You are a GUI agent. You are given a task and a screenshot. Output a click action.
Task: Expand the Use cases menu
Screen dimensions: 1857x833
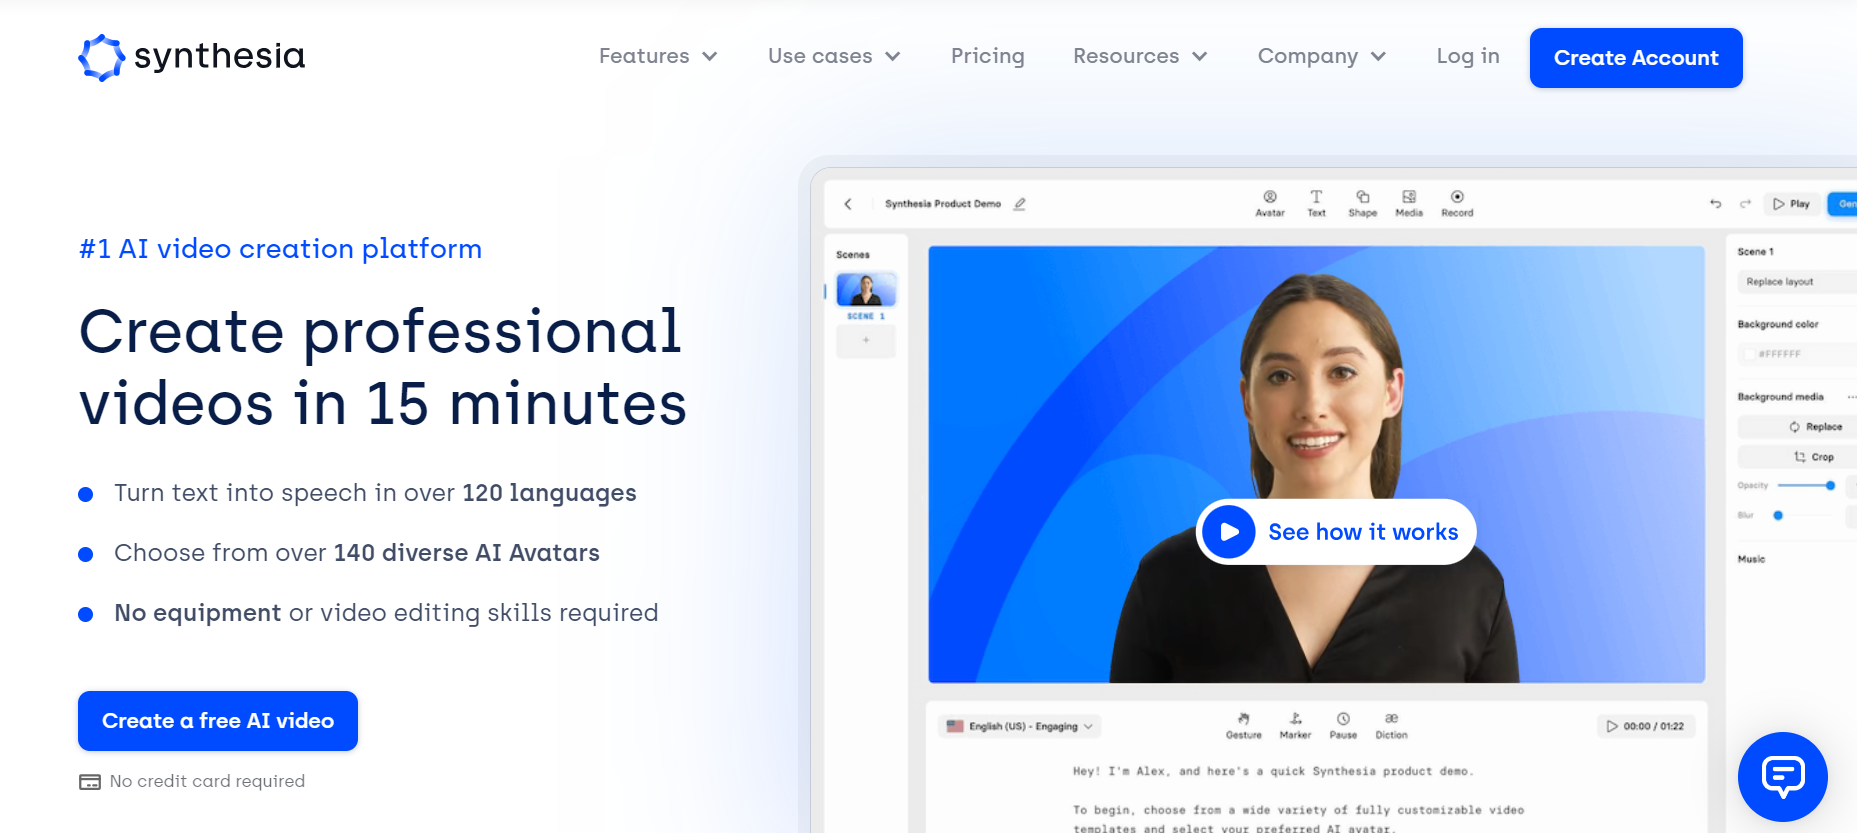pos(834,56)
